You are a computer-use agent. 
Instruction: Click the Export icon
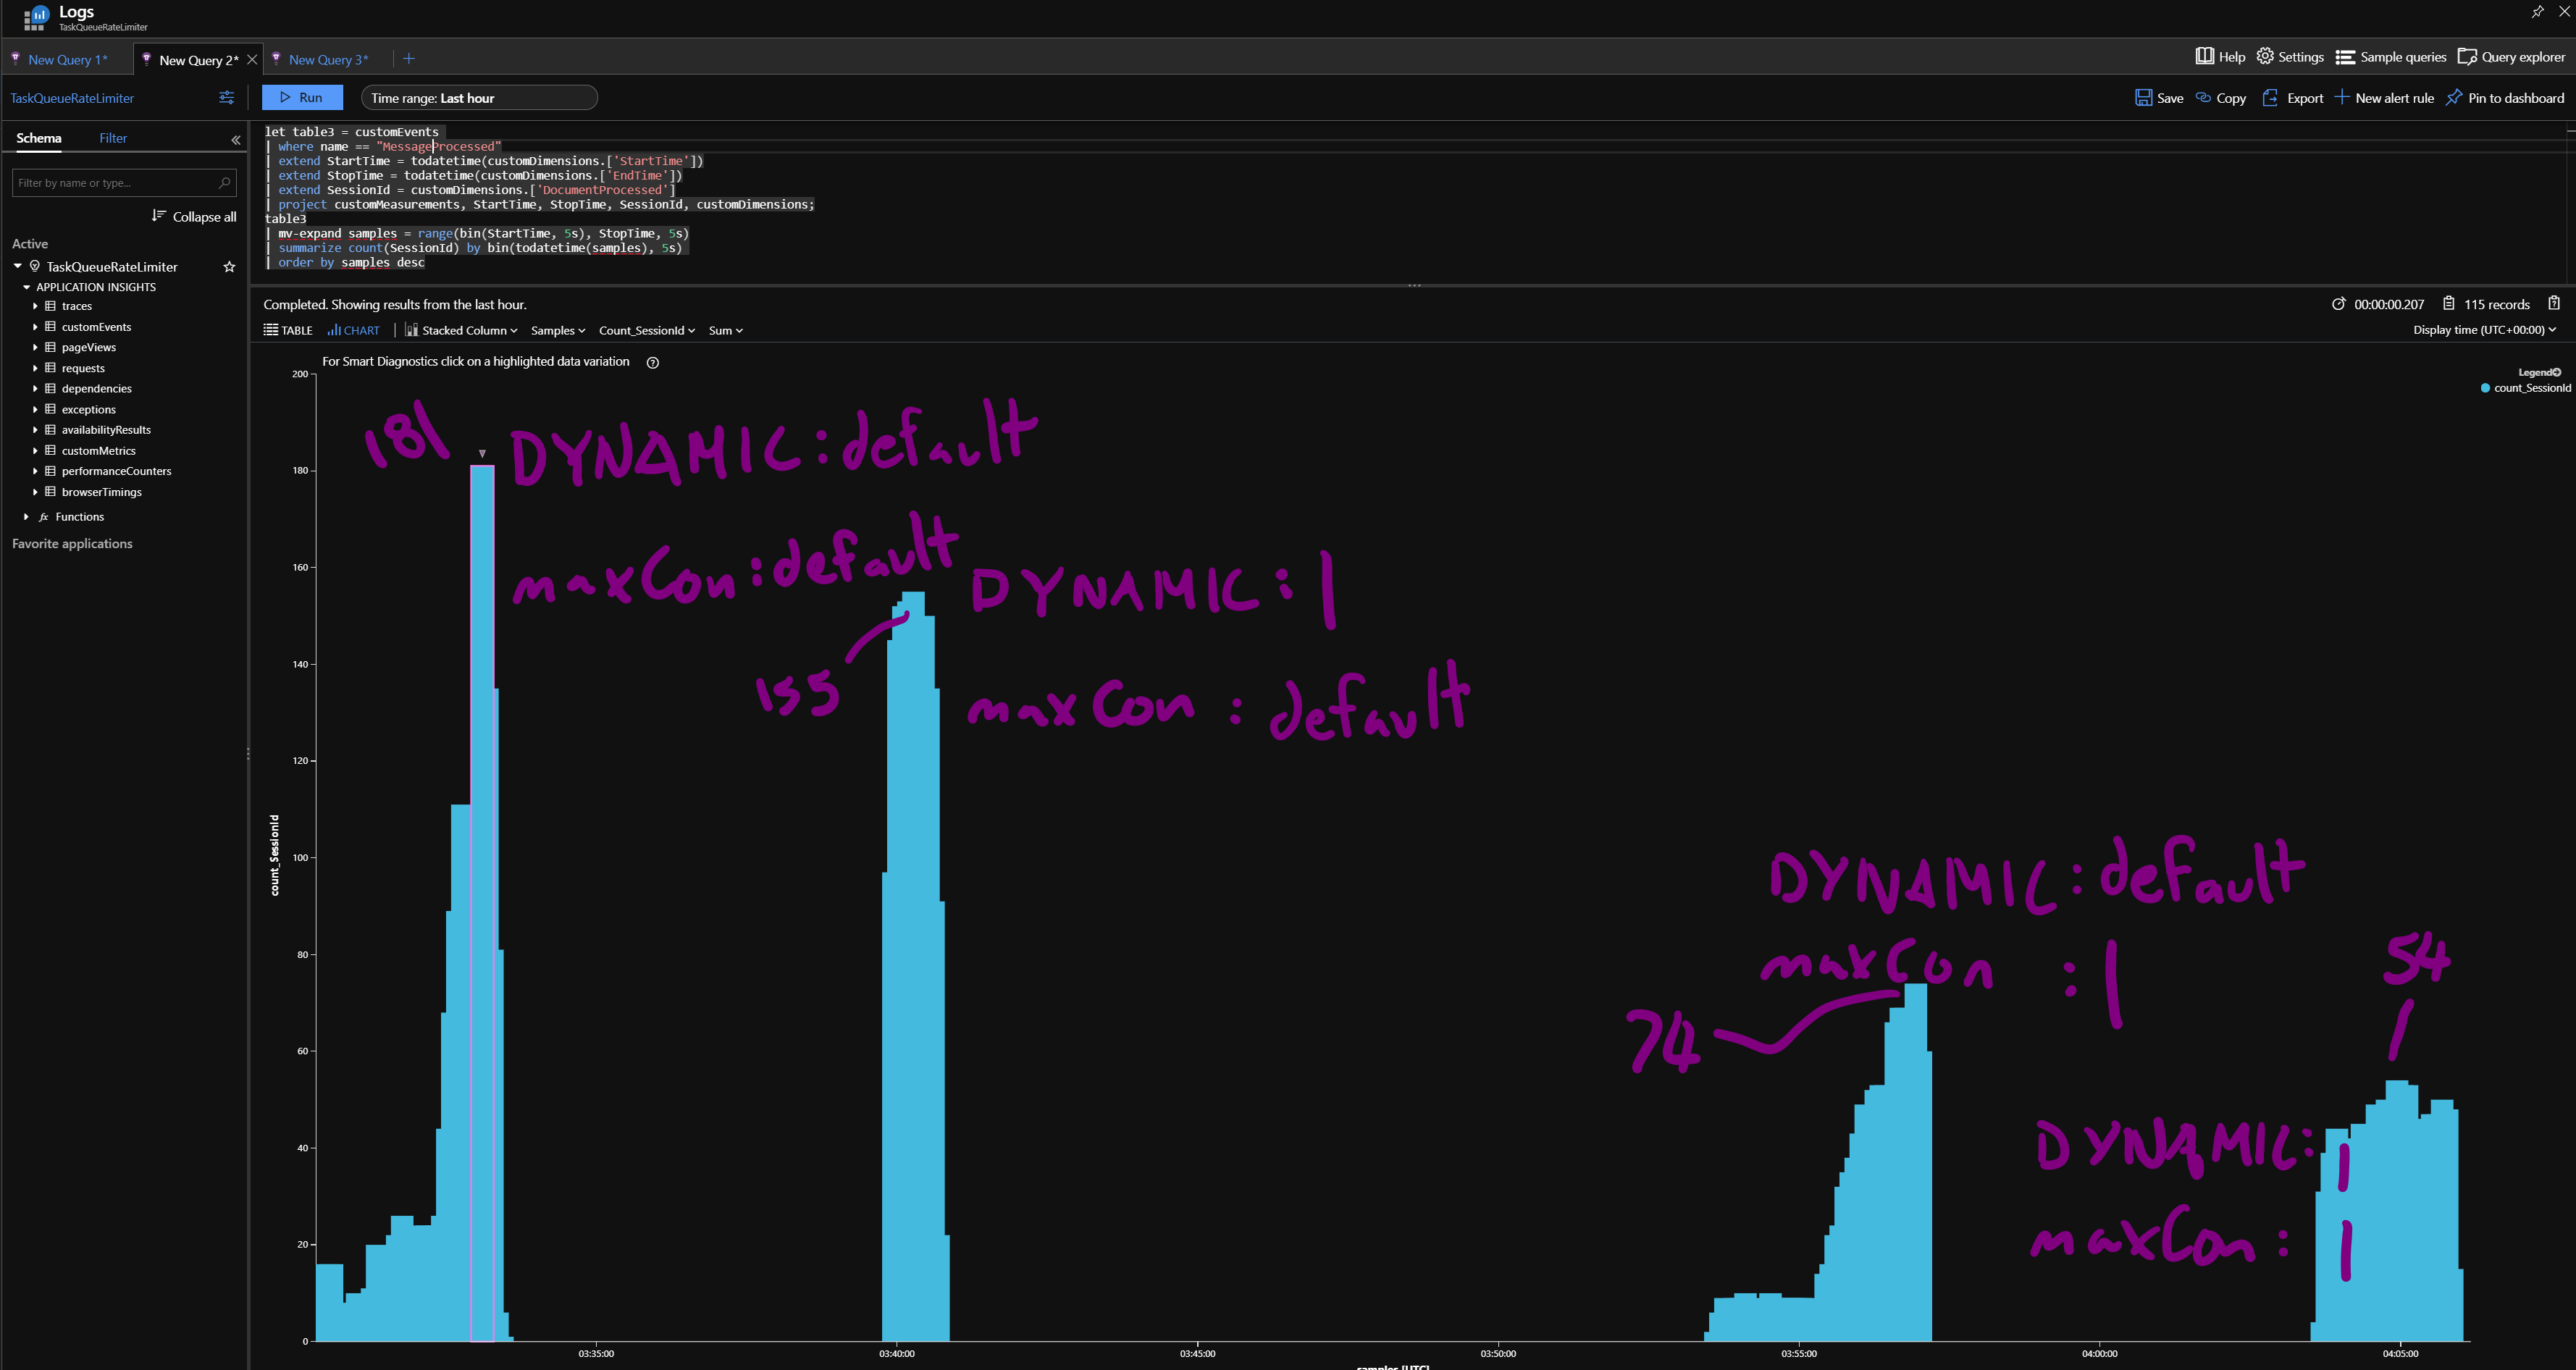pos(2270,98)
